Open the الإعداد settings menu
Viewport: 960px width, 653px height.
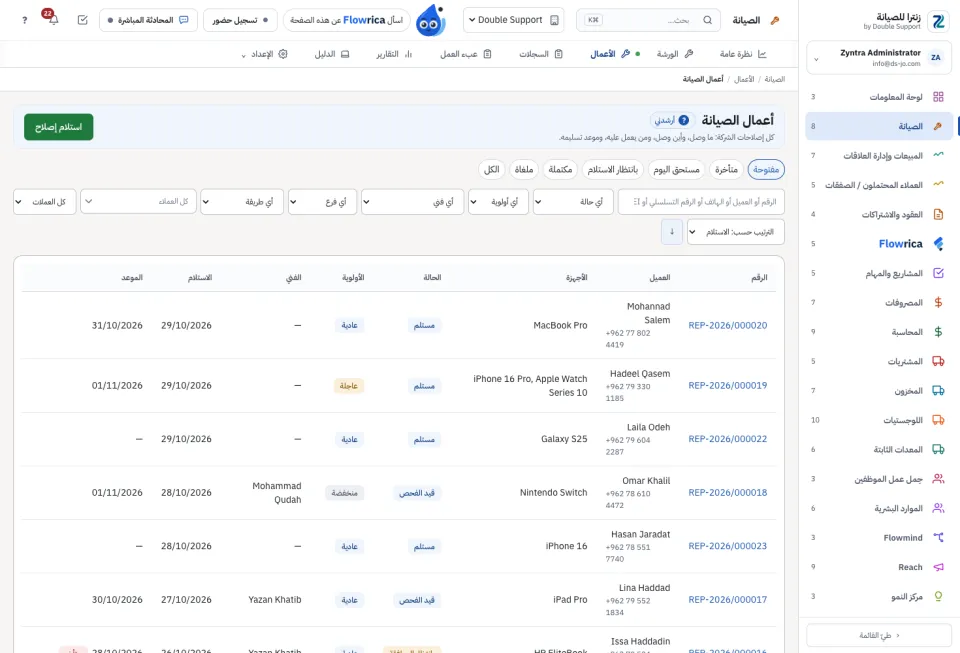click(264, 54)
